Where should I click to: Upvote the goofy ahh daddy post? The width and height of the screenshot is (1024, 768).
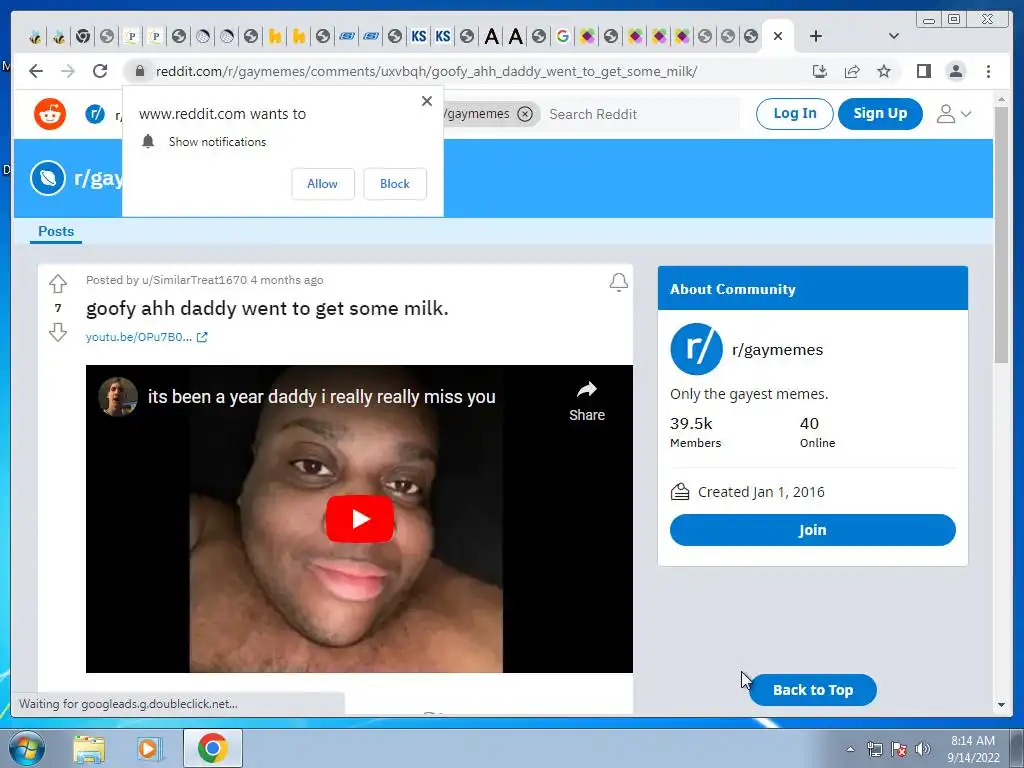[58, 283]
